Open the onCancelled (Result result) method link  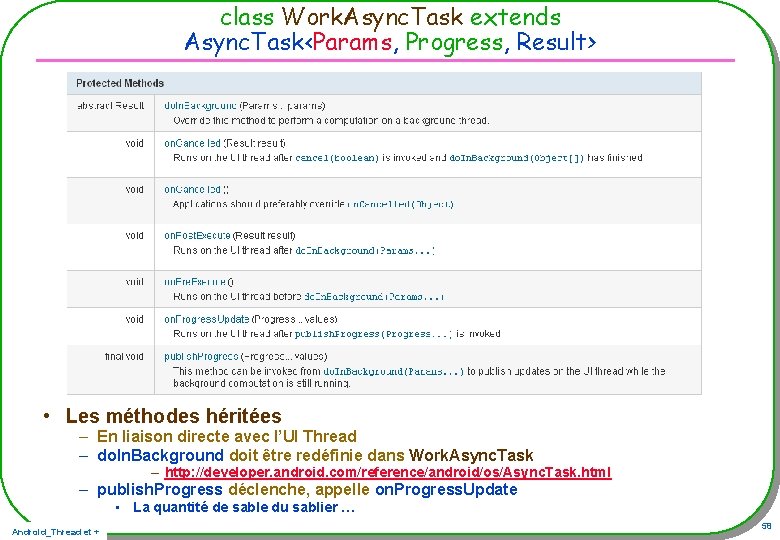pos(193,144)
